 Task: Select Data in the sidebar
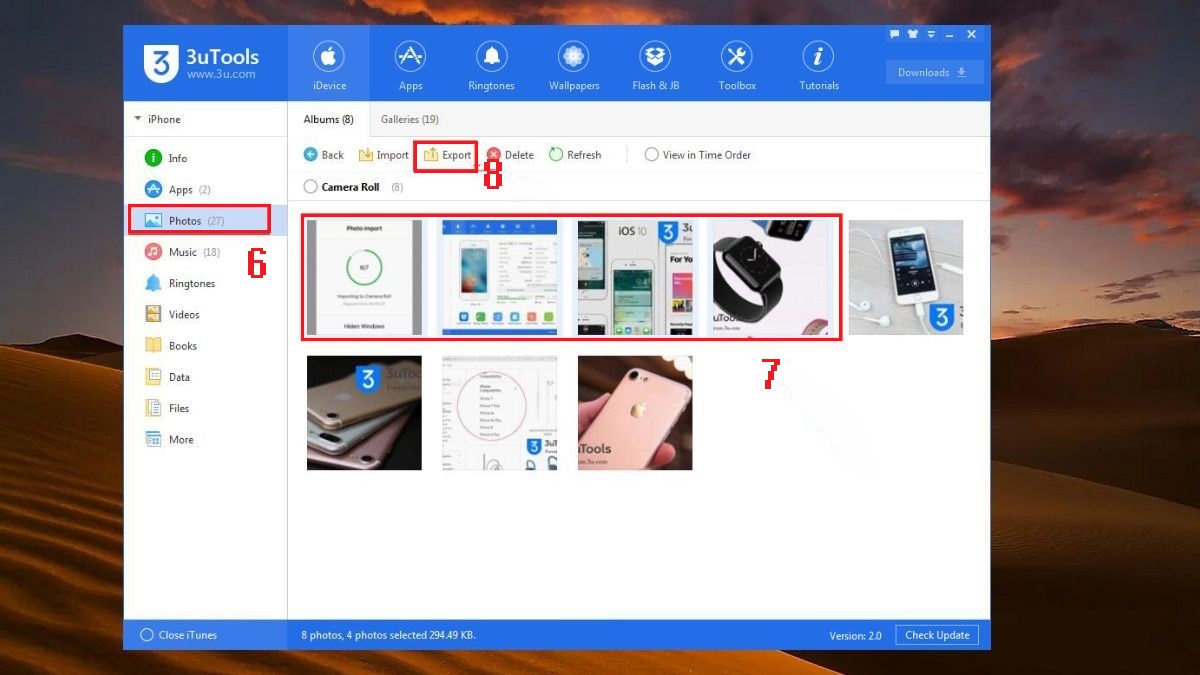click(x=206, y=377)
